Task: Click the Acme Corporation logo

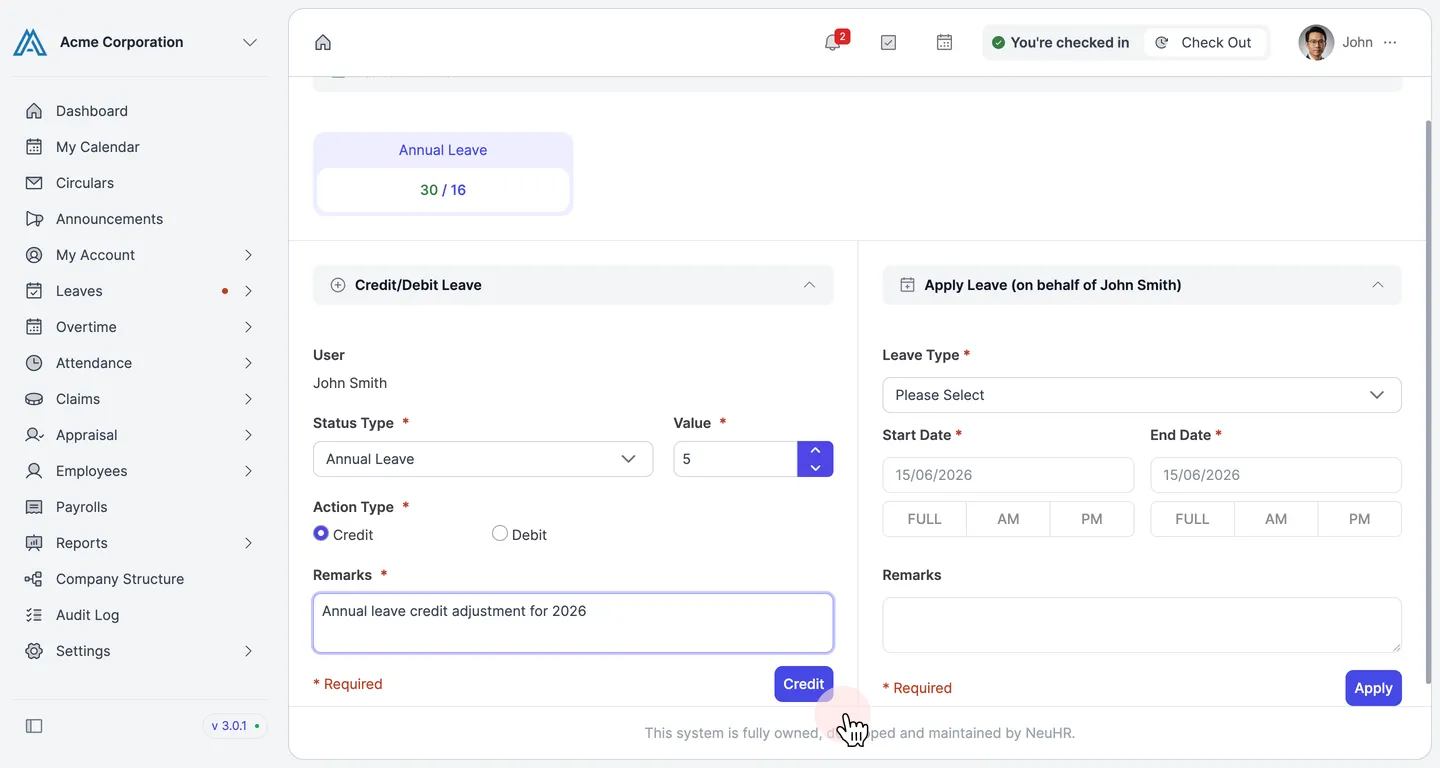Action: (x=30, y=42)
